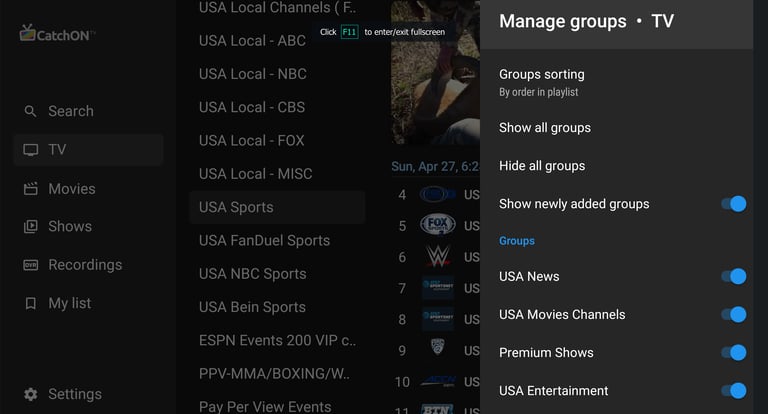Select the channel 9 shield logo
The height and width of the screenshot is (414, 768).
(x=437, y=347)
